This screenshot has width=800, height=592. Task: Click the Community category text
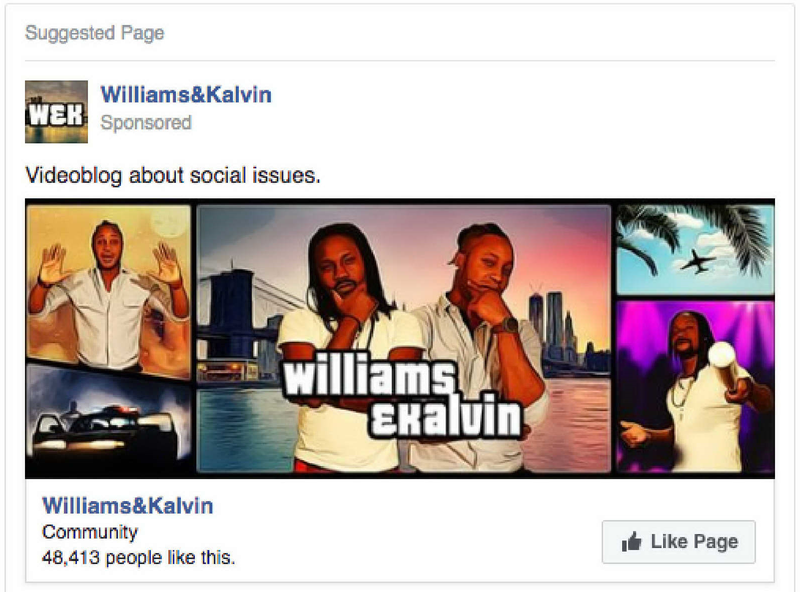90,532
